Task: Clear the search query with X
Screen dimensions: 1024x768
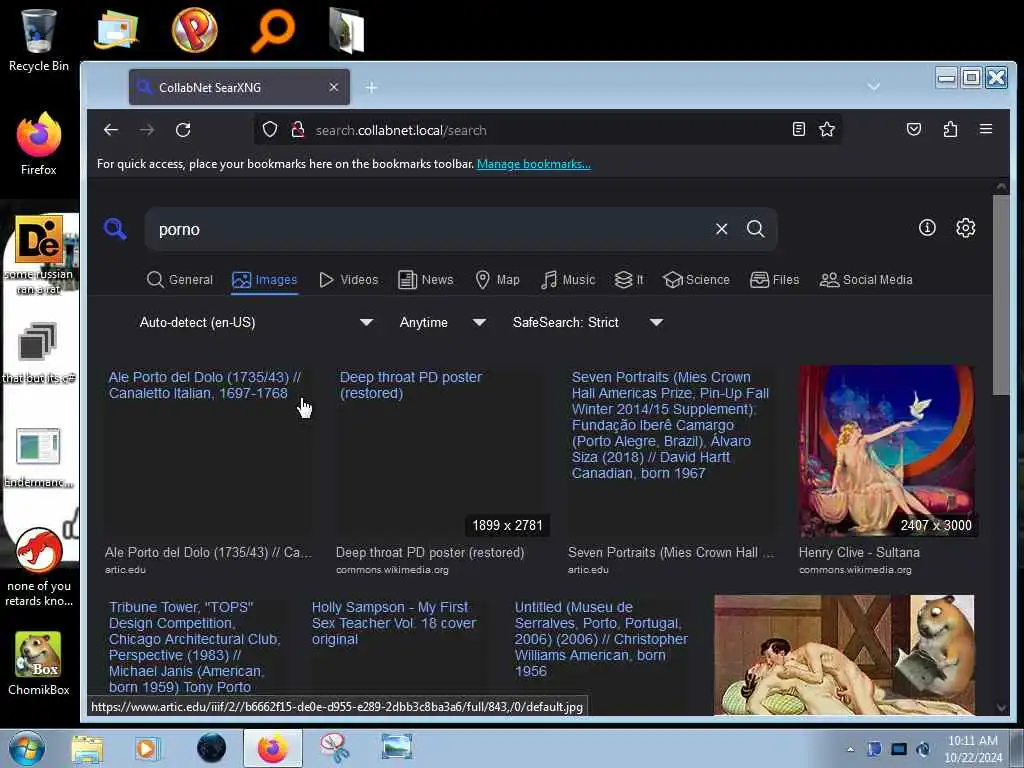Action: coord(722,229)
